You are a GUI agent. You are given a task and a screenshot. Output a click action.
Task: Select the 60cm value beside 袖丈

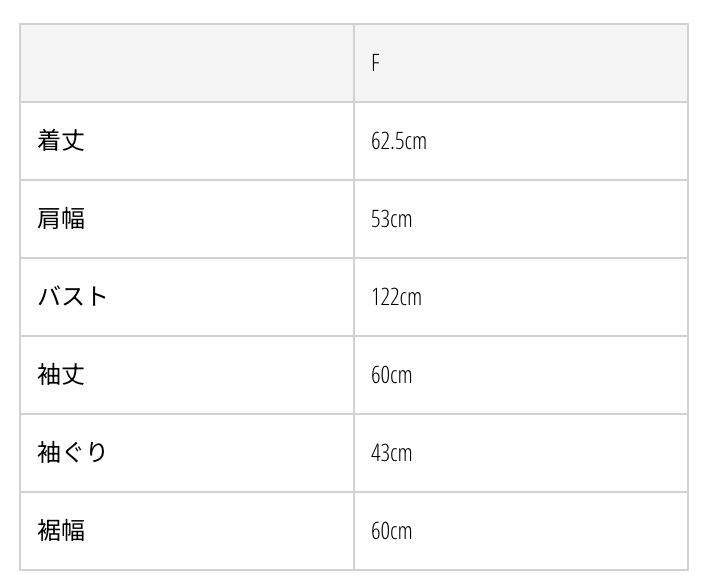click(391, 375)
